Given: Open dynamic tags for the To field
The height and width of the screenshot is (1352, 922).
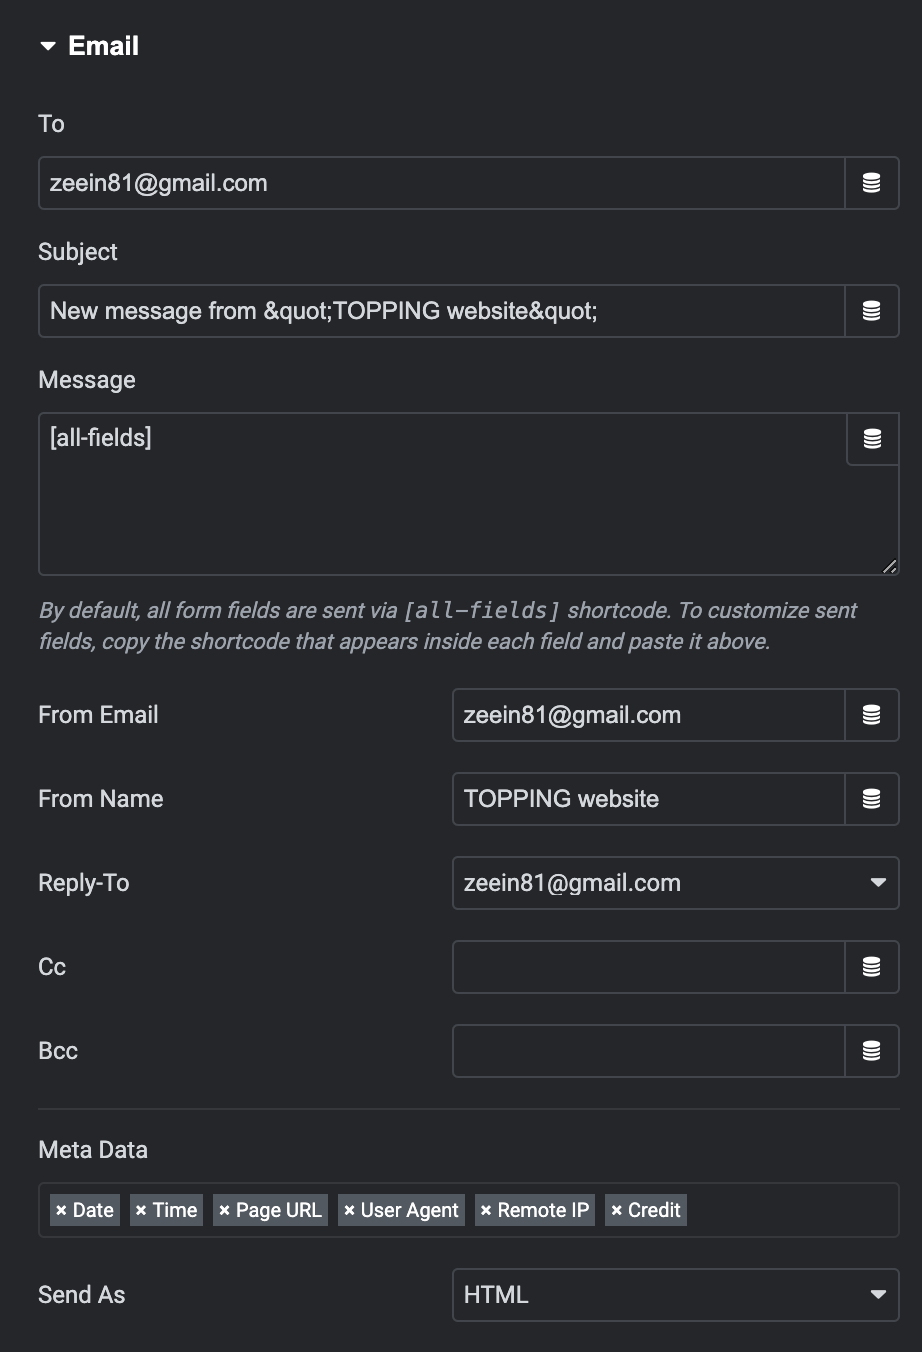Looking at the screenshot, I should 872,183.
